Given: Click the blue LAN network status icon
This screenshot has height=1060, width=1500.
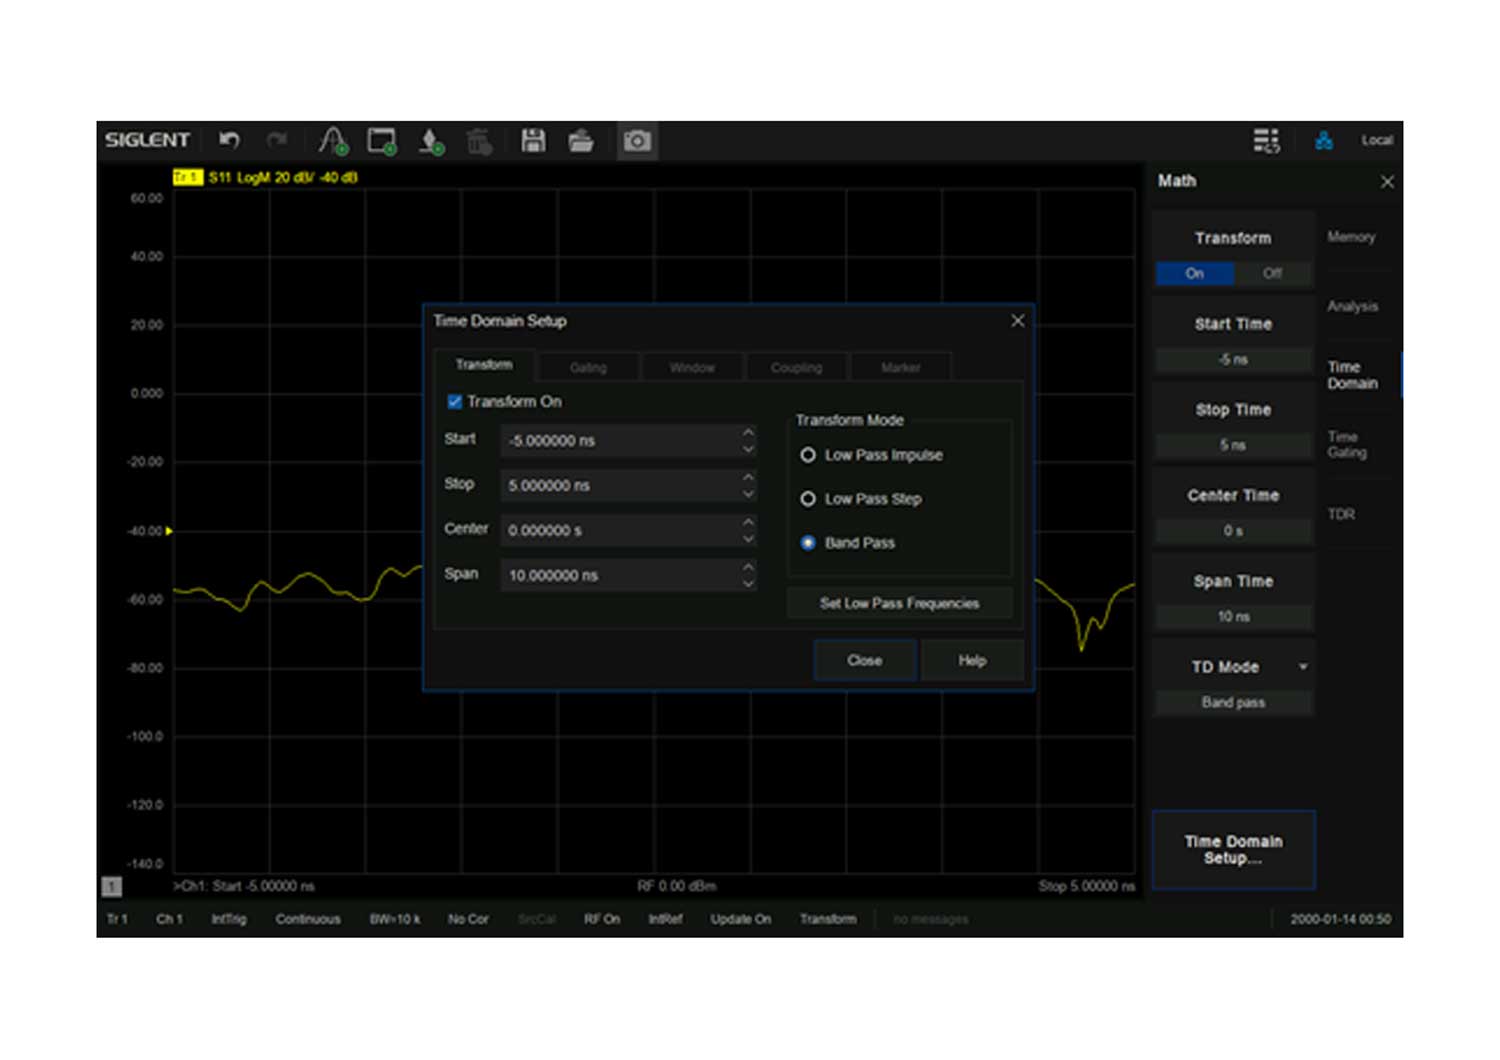Looking at the screenshot, I should click(x=1324, y=140).
